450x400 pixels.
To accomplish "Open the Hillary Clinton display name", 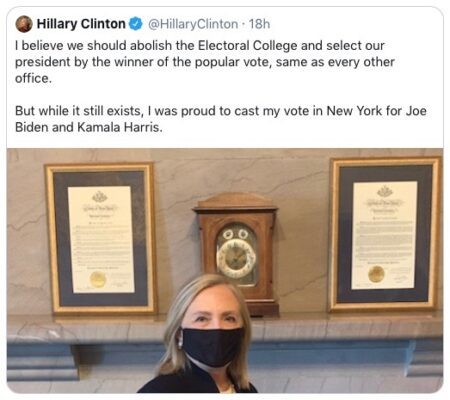I will 81,24.
